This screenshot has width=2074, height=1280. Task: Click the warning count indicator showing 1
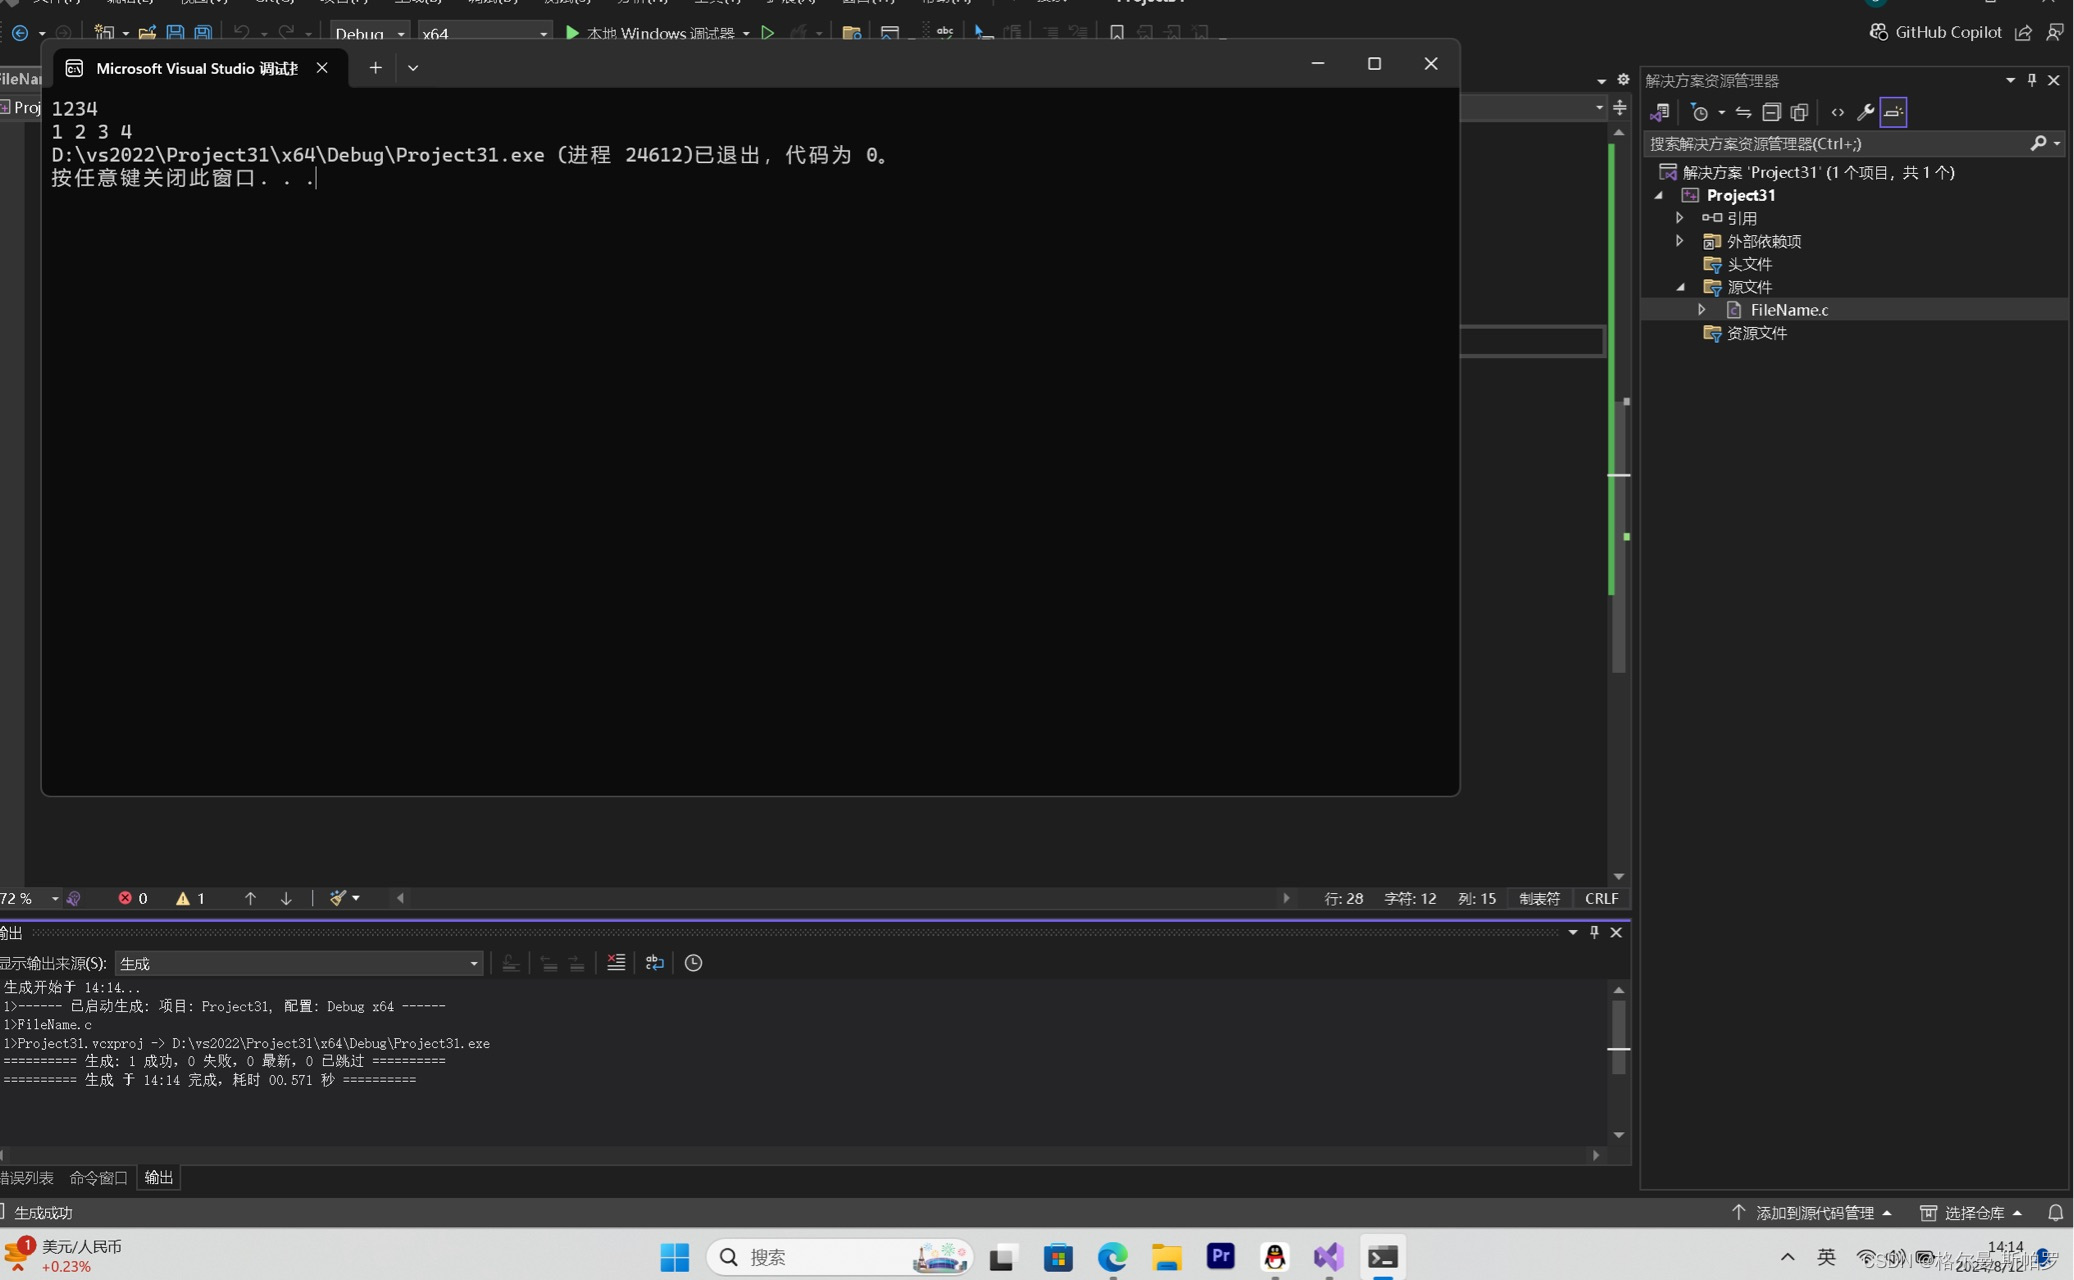[191, 898]
